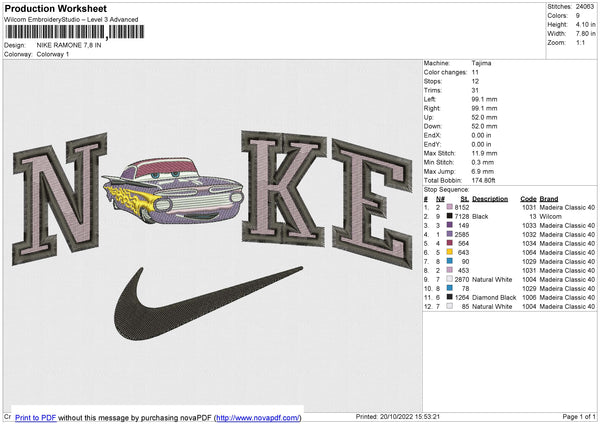Select the Color changes value 11

(475, 72)
